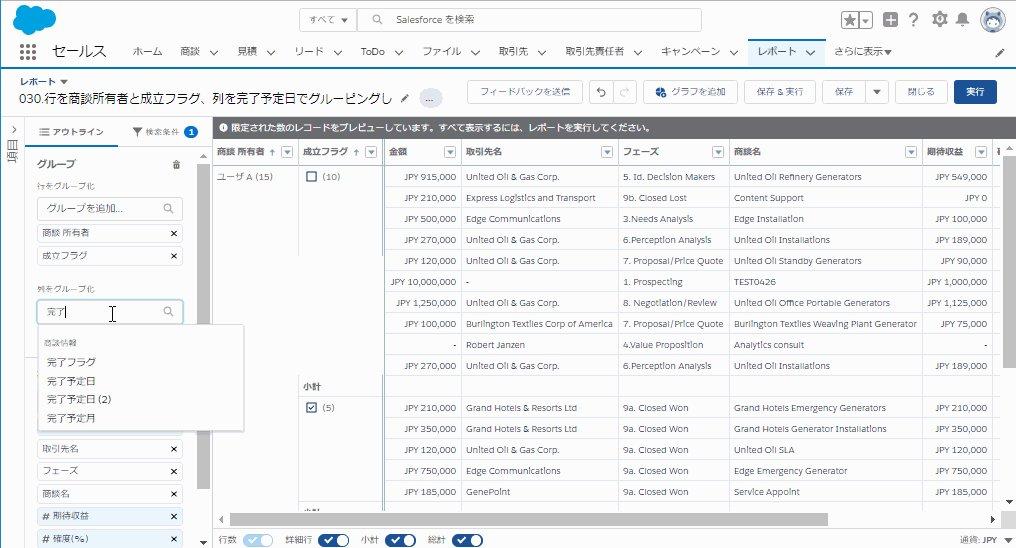Select 完了予定日 (2) from suggestions
The height and width of the screenshot is (548, 1016).
(x=79, y=400)
